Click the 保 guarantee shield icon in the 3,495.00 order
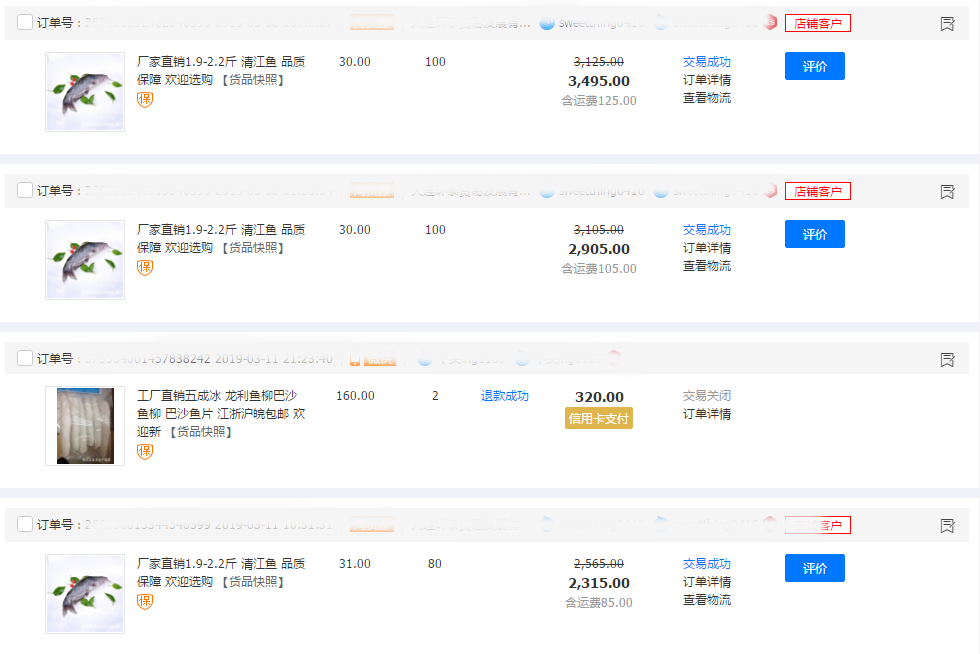This screenshot has width=980, height=654. coord(145,100)
